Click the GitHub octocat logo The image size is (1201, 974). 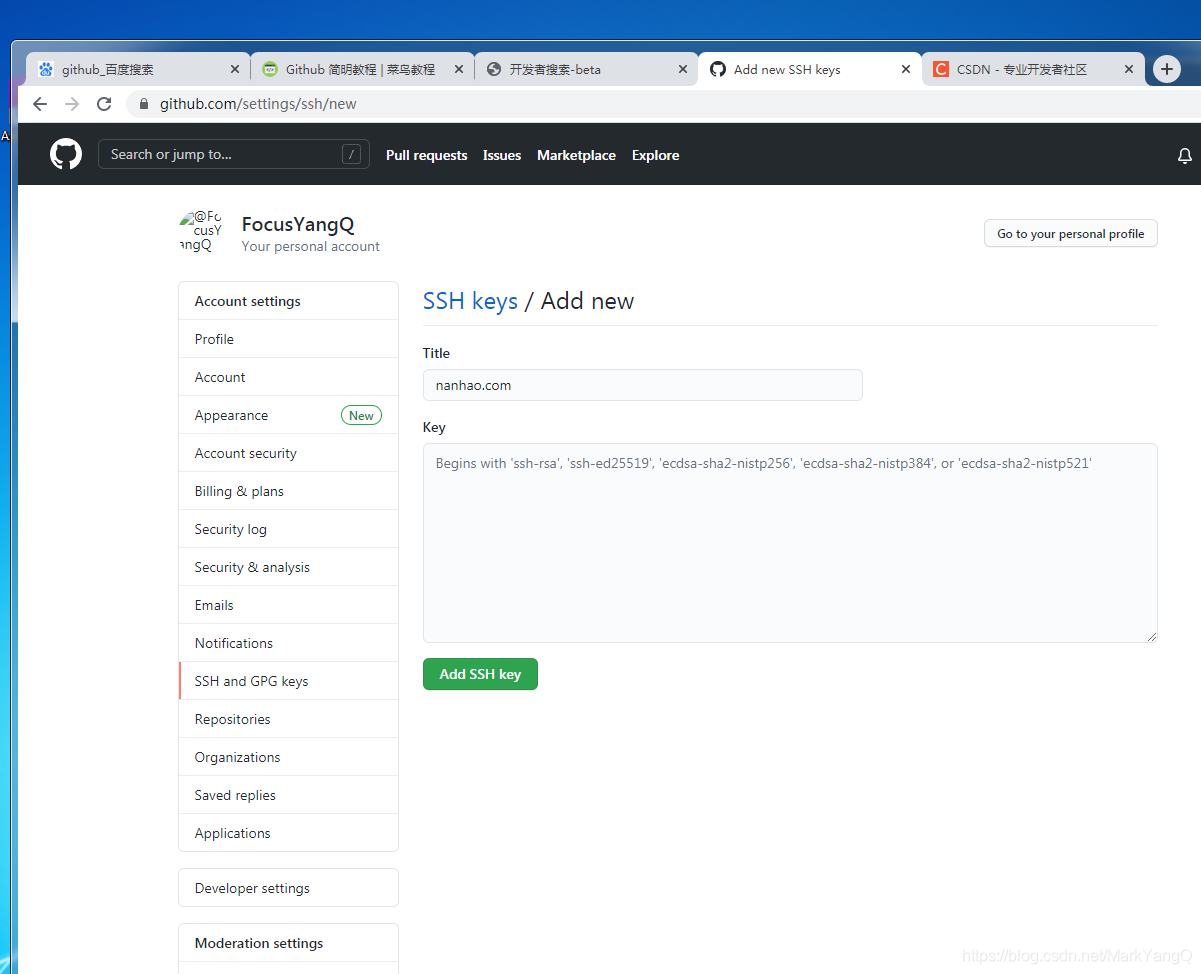tap(66, 154)
